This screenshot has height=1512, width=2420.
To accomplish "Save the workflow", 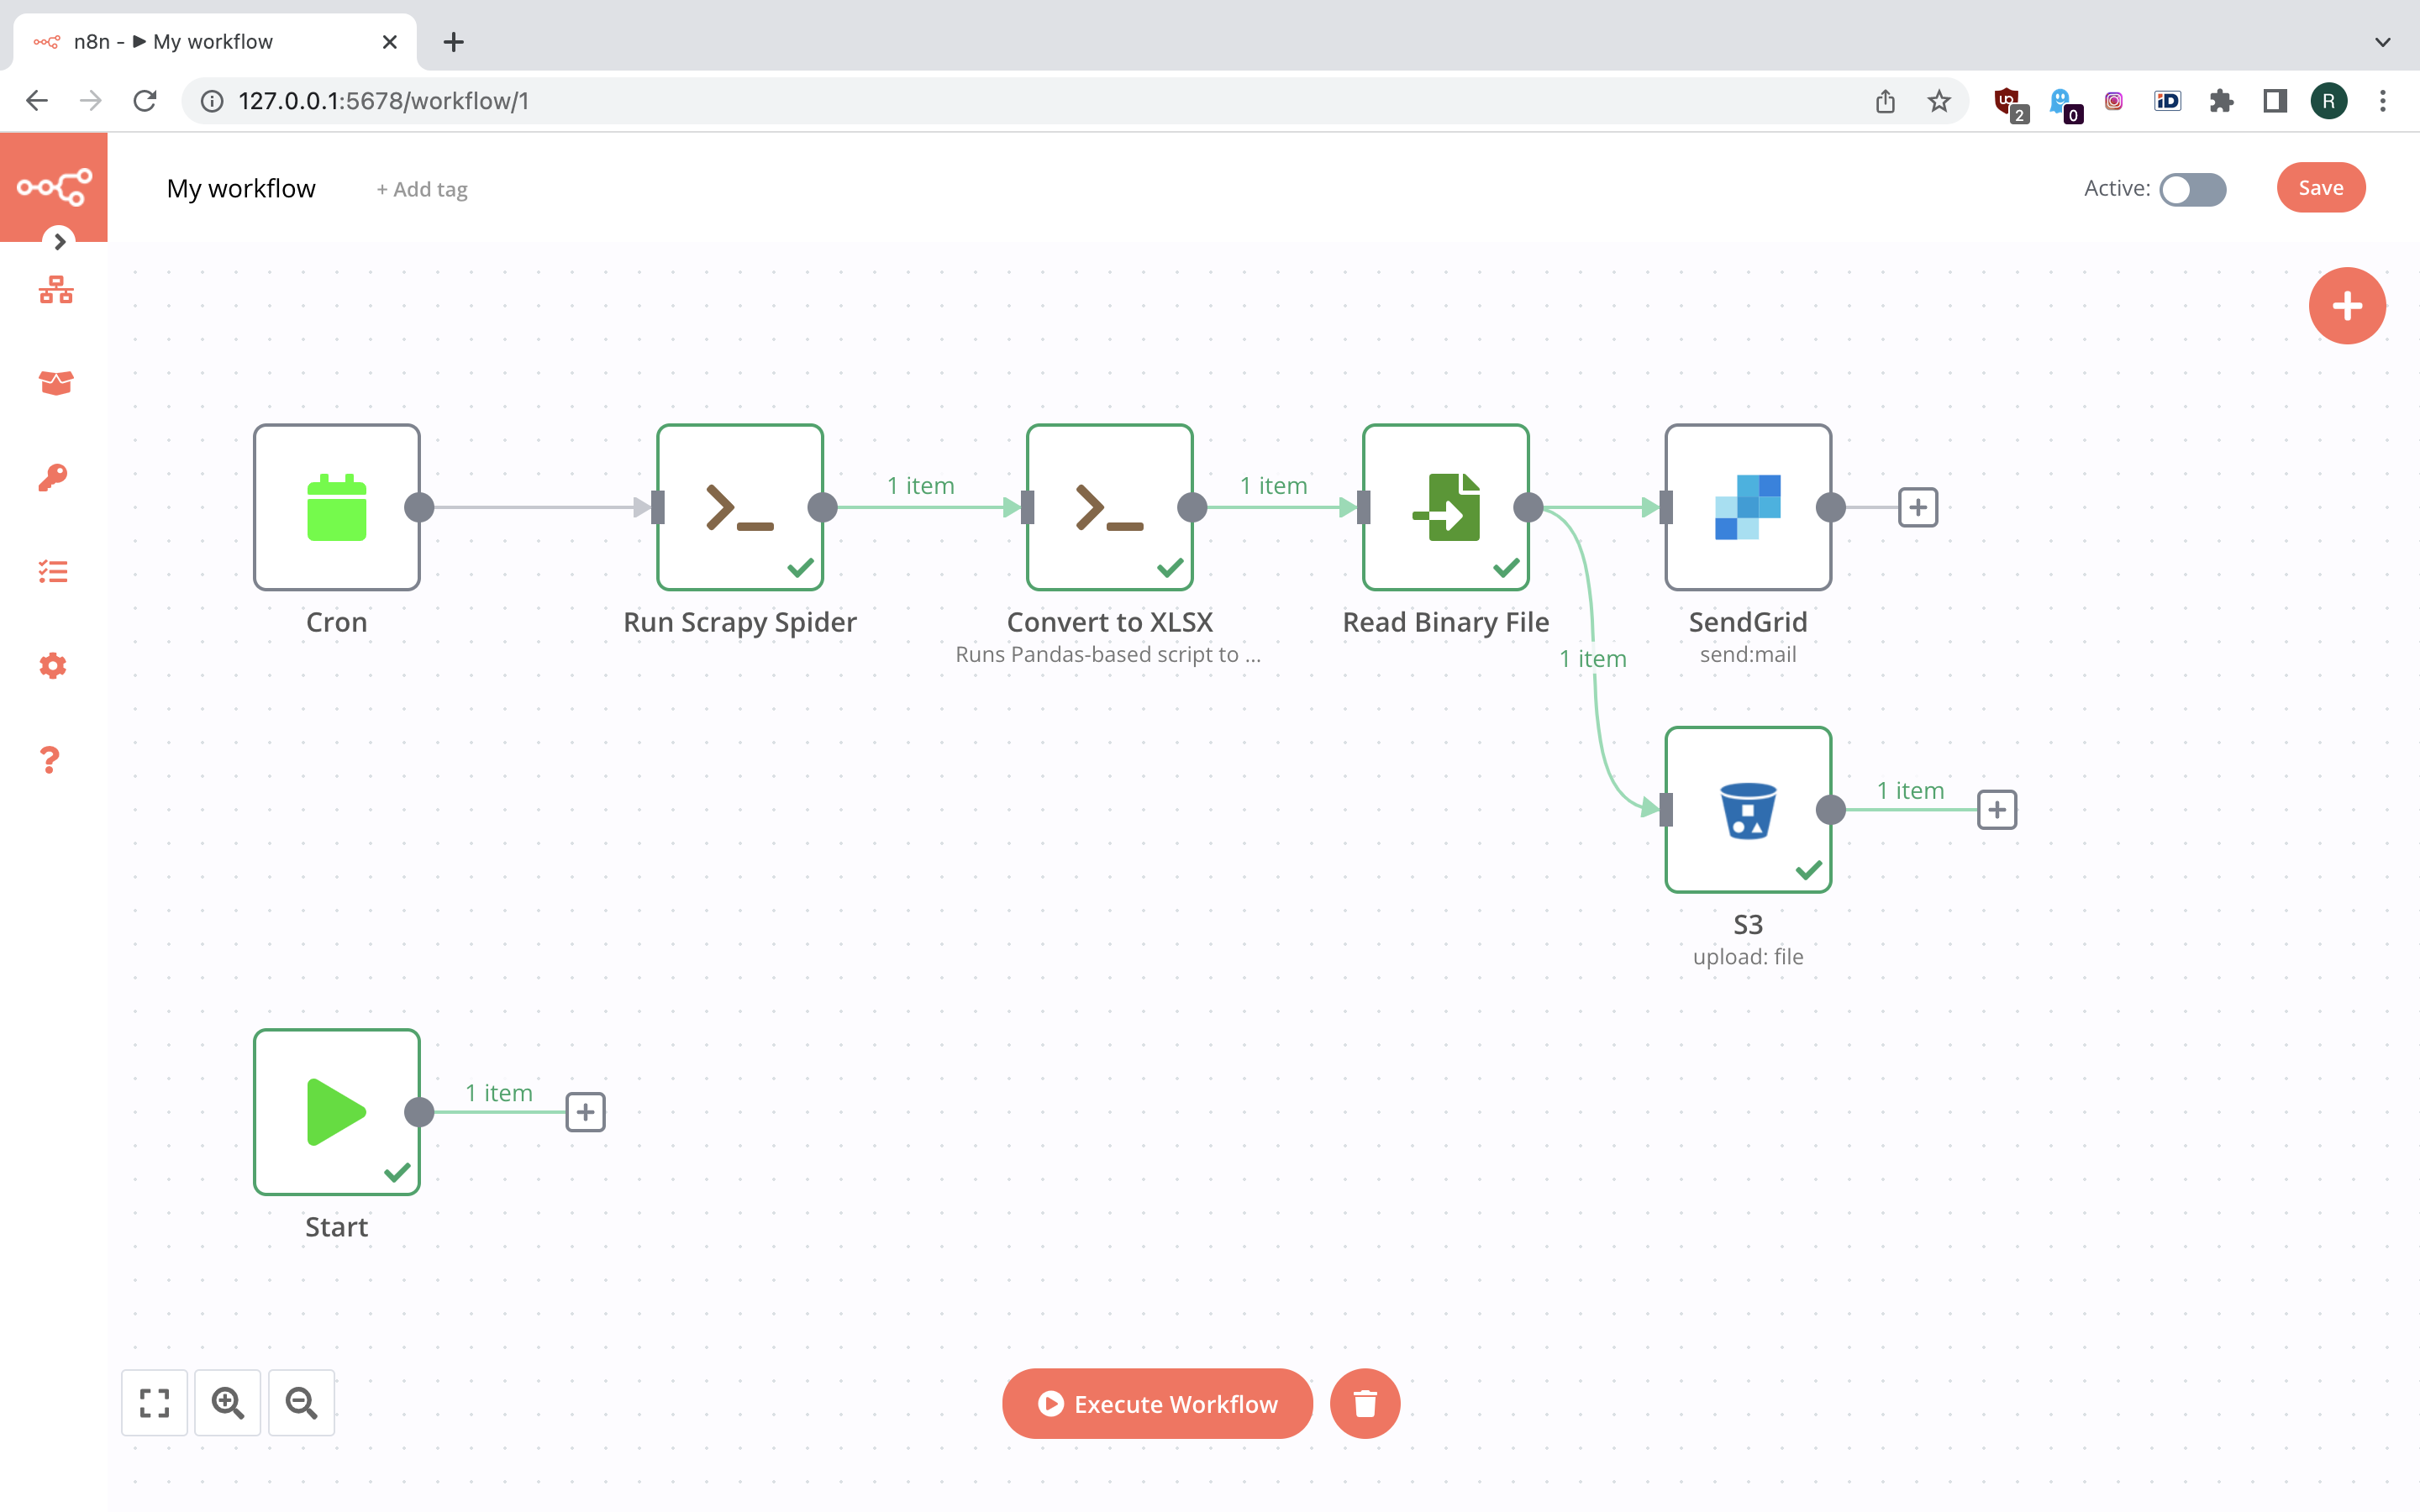I will coord(2321,188).
